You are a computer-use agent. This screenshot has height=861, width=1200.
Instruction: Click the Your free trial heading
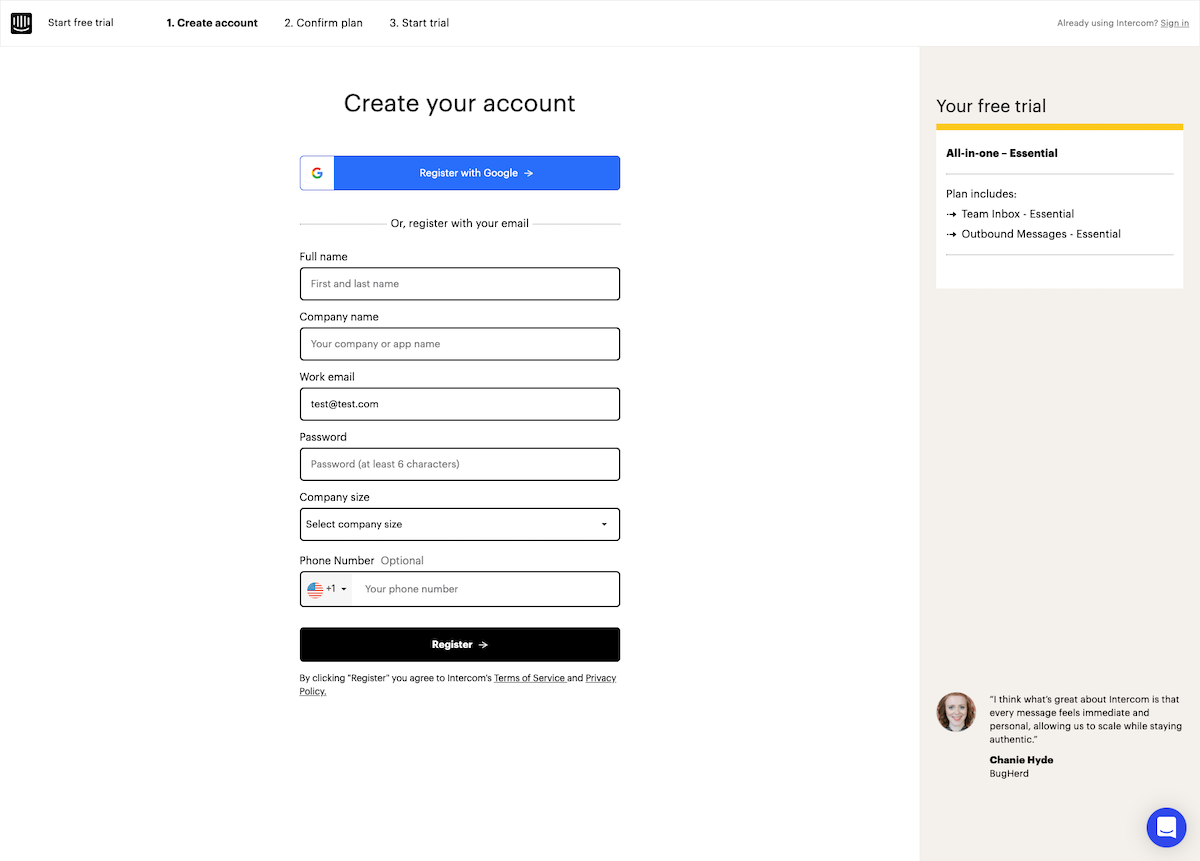point(991,106)
